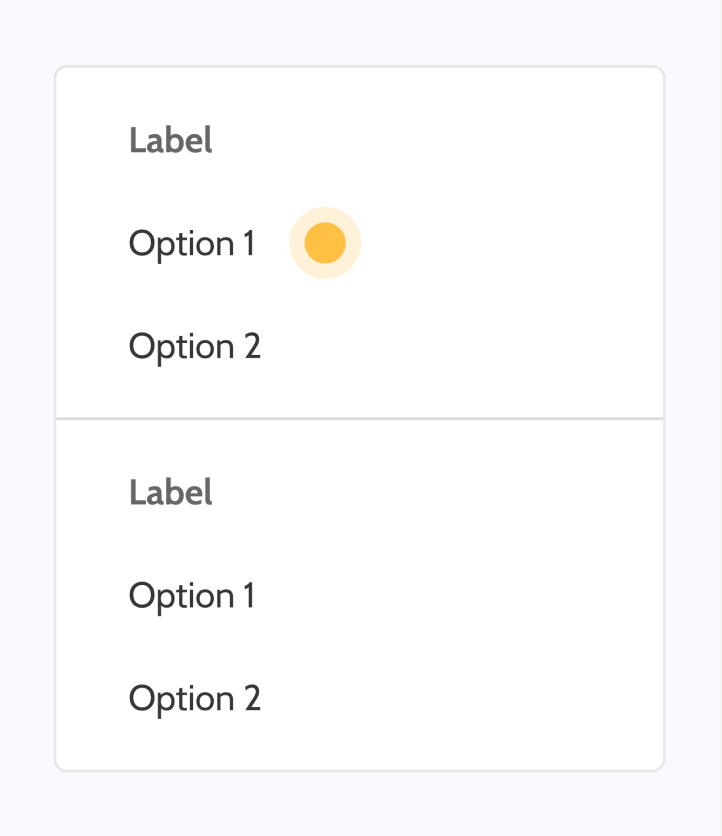Click the Label heading of the upper group
Image resolution: width=722 pixels, height=836 pixels.
(x=171, y=141)
